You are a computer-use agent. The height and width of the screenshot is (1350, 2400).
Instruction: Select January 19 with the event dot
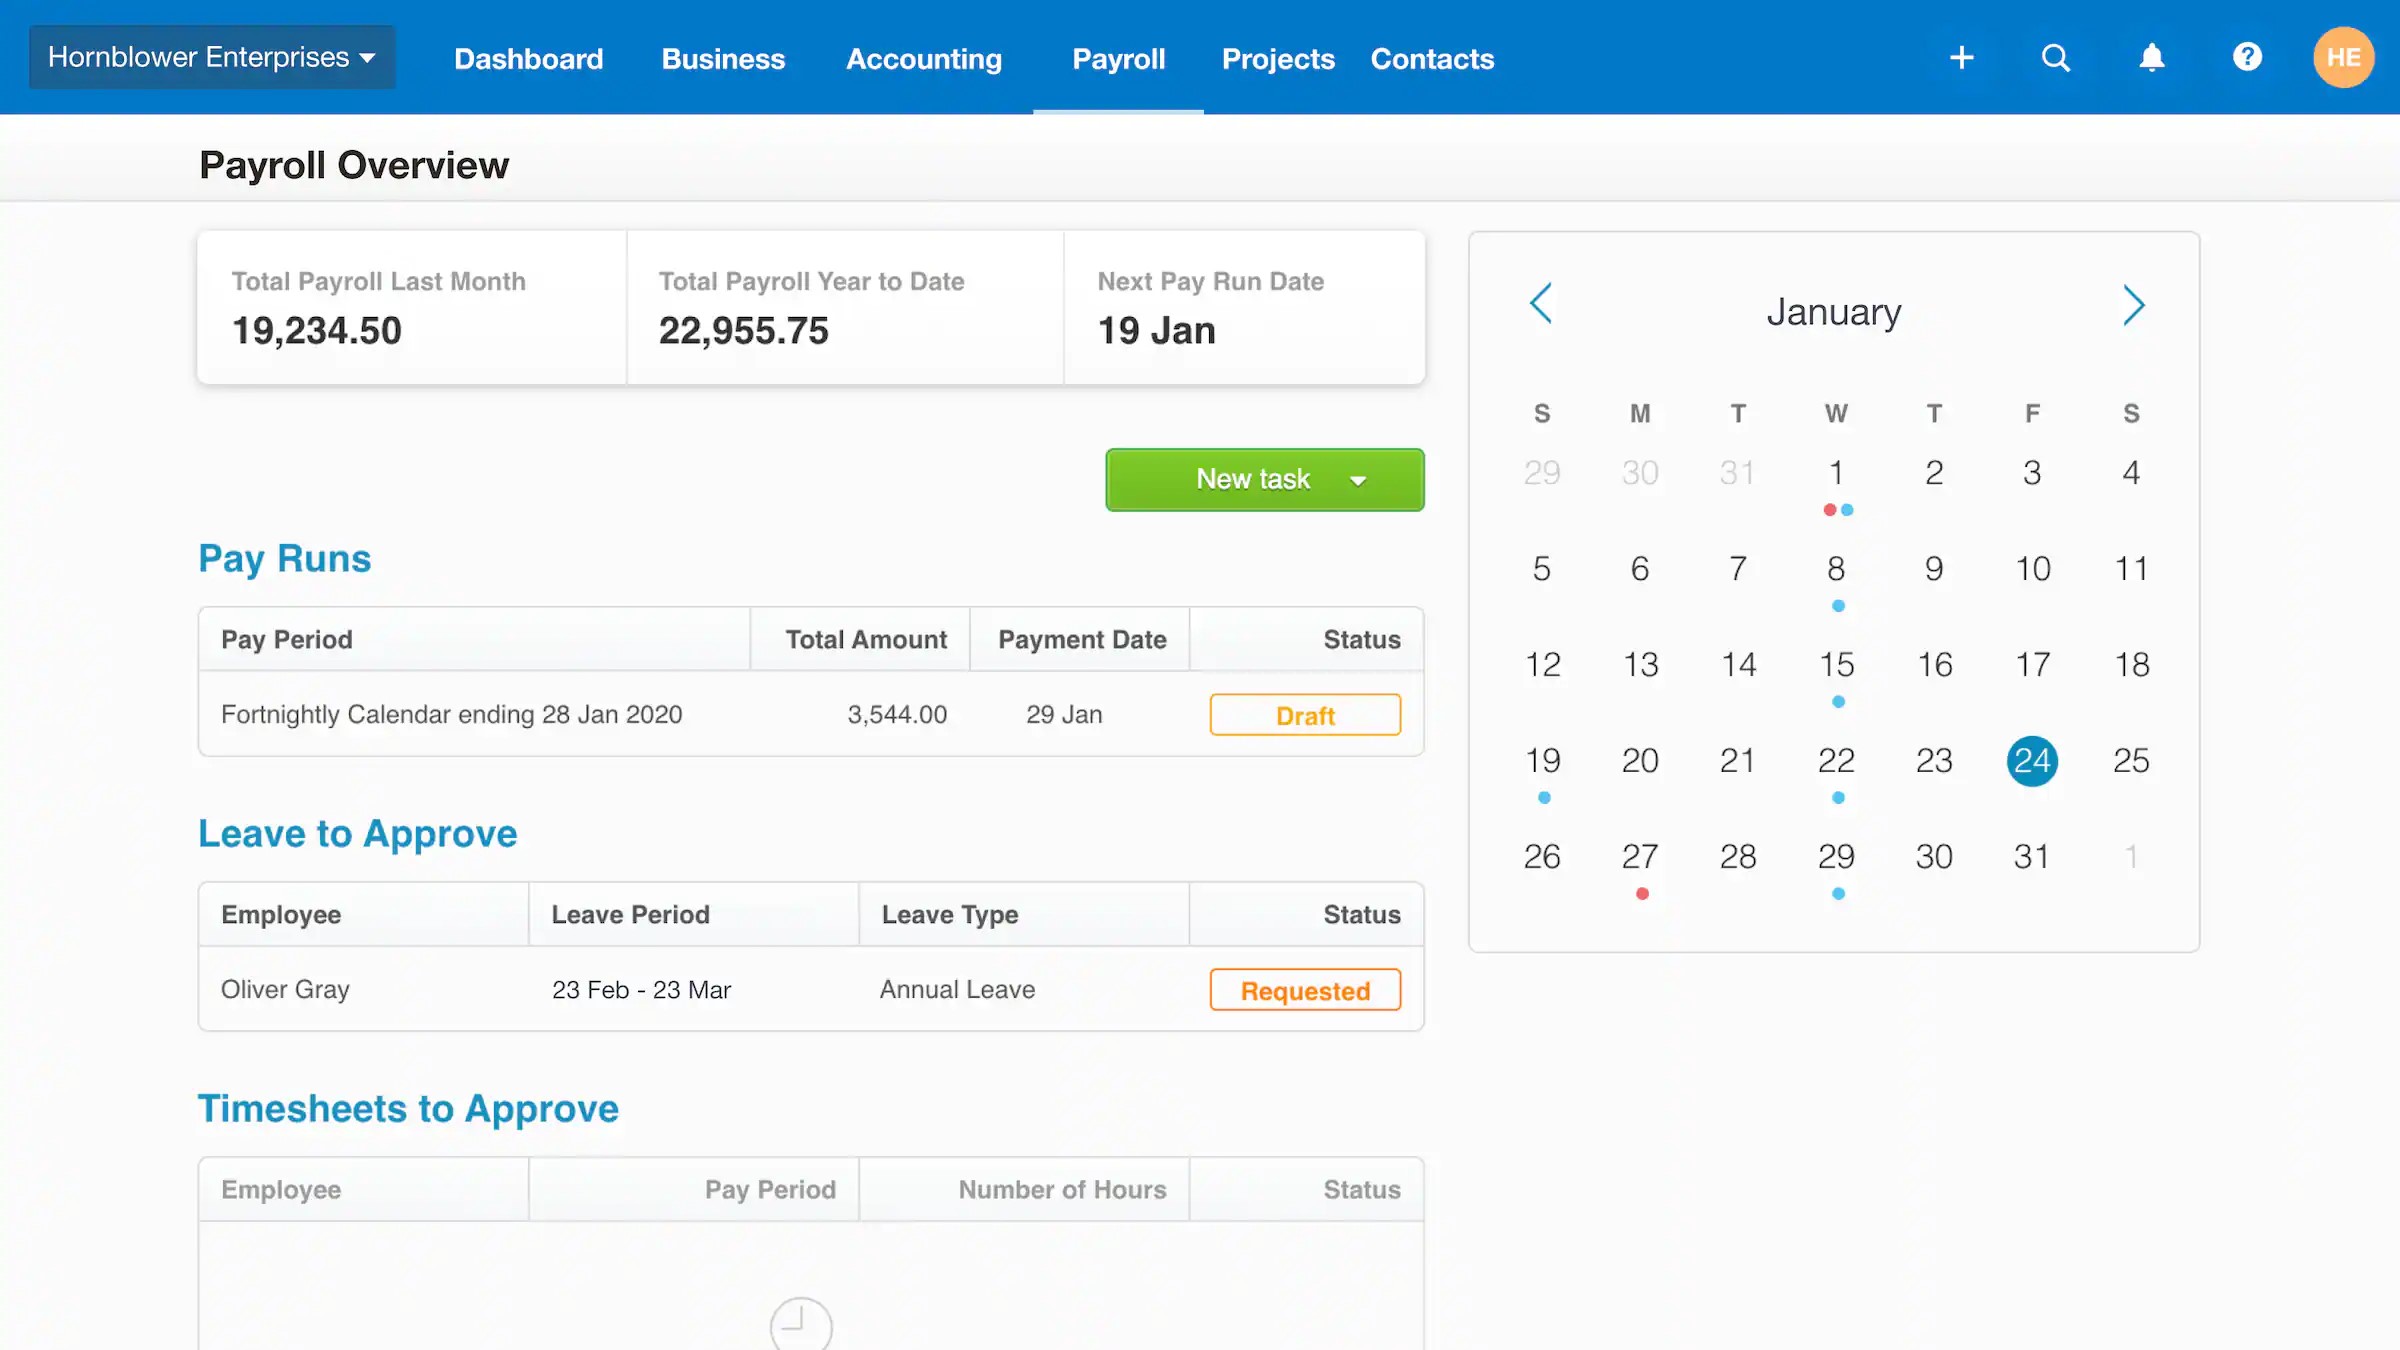pos(1543,760)
